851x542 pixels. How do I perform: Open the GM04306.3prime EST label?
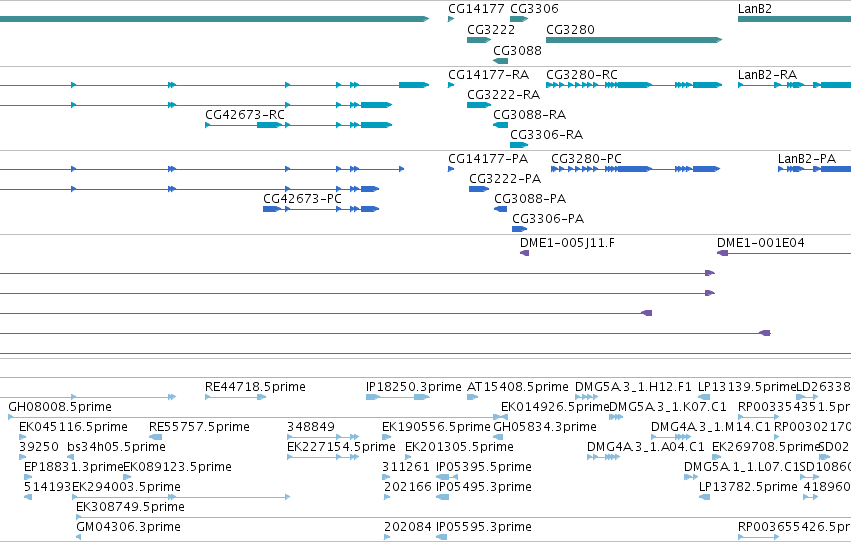tap(128, 527)
